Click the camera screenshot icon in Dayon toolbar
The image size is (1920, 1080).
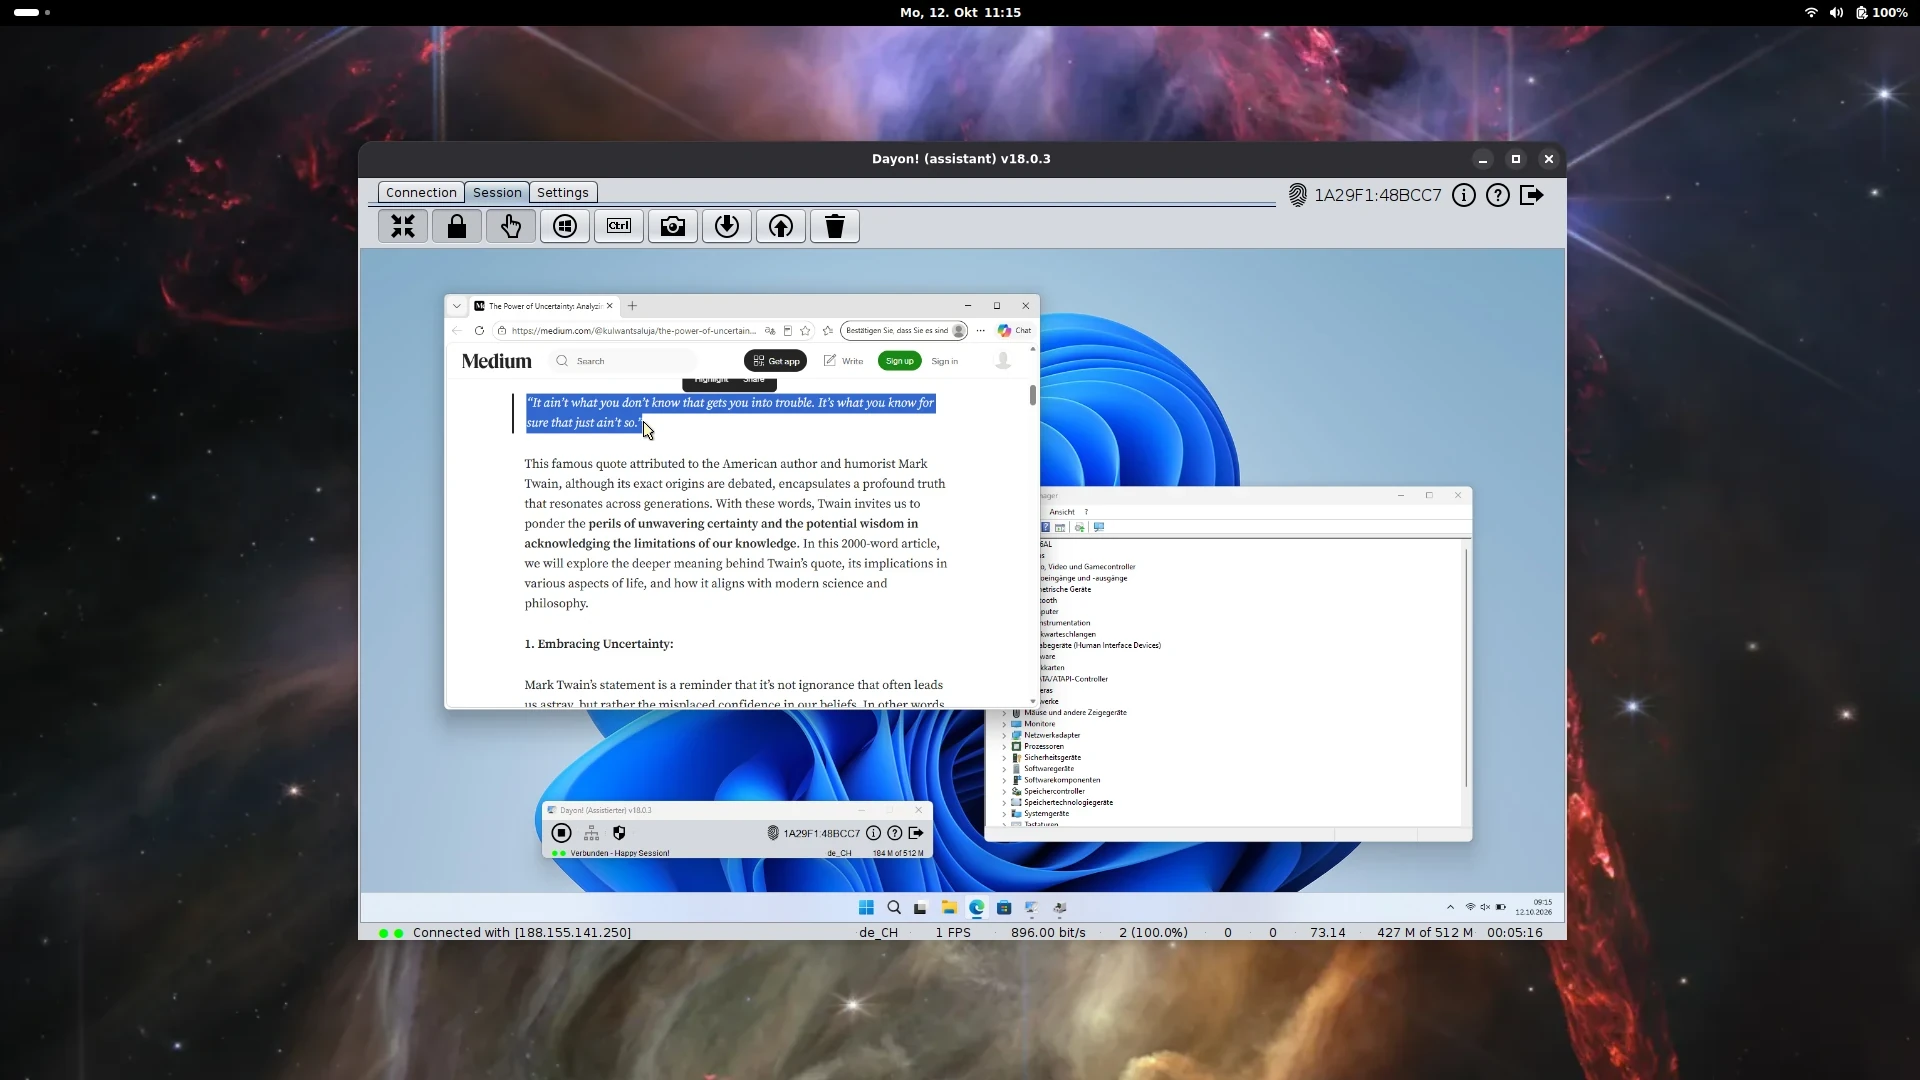(x=673, y=227)
